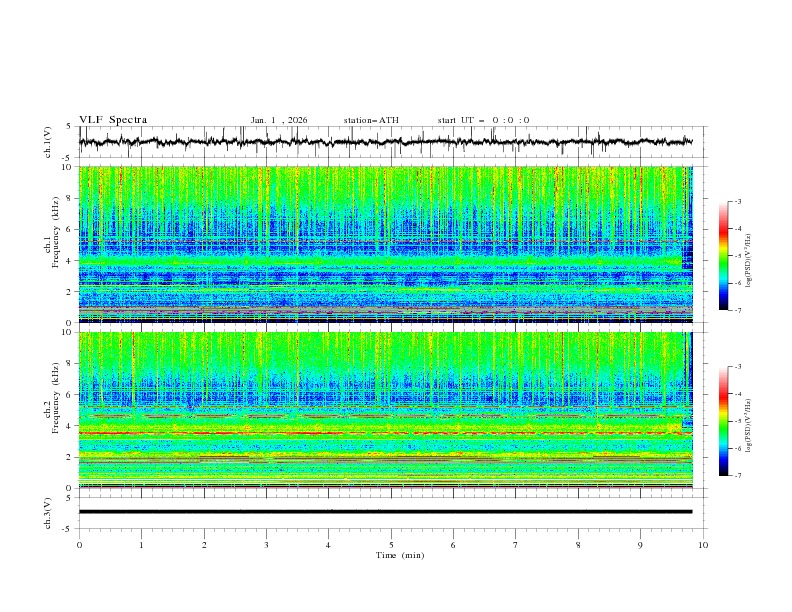Click the '8' tick on time axis

click(x=578, y=545)
